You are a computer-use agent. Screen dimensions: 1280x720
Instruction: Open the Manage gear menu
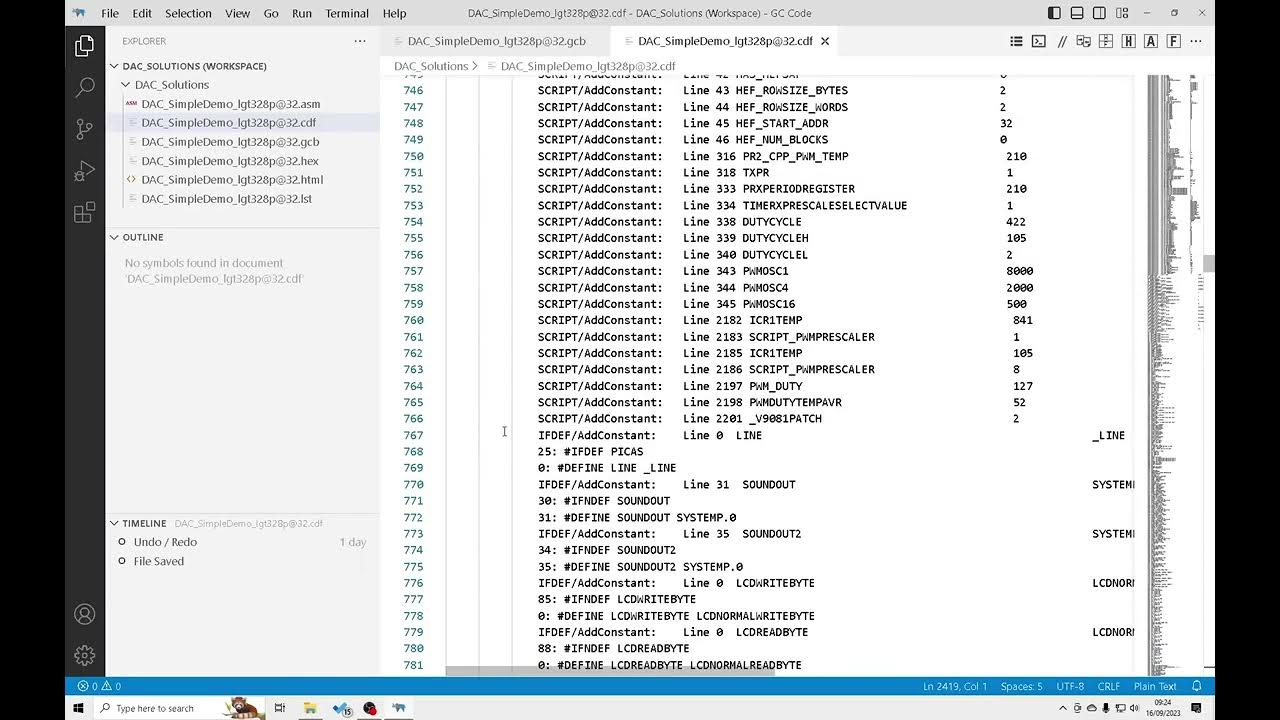85,656
